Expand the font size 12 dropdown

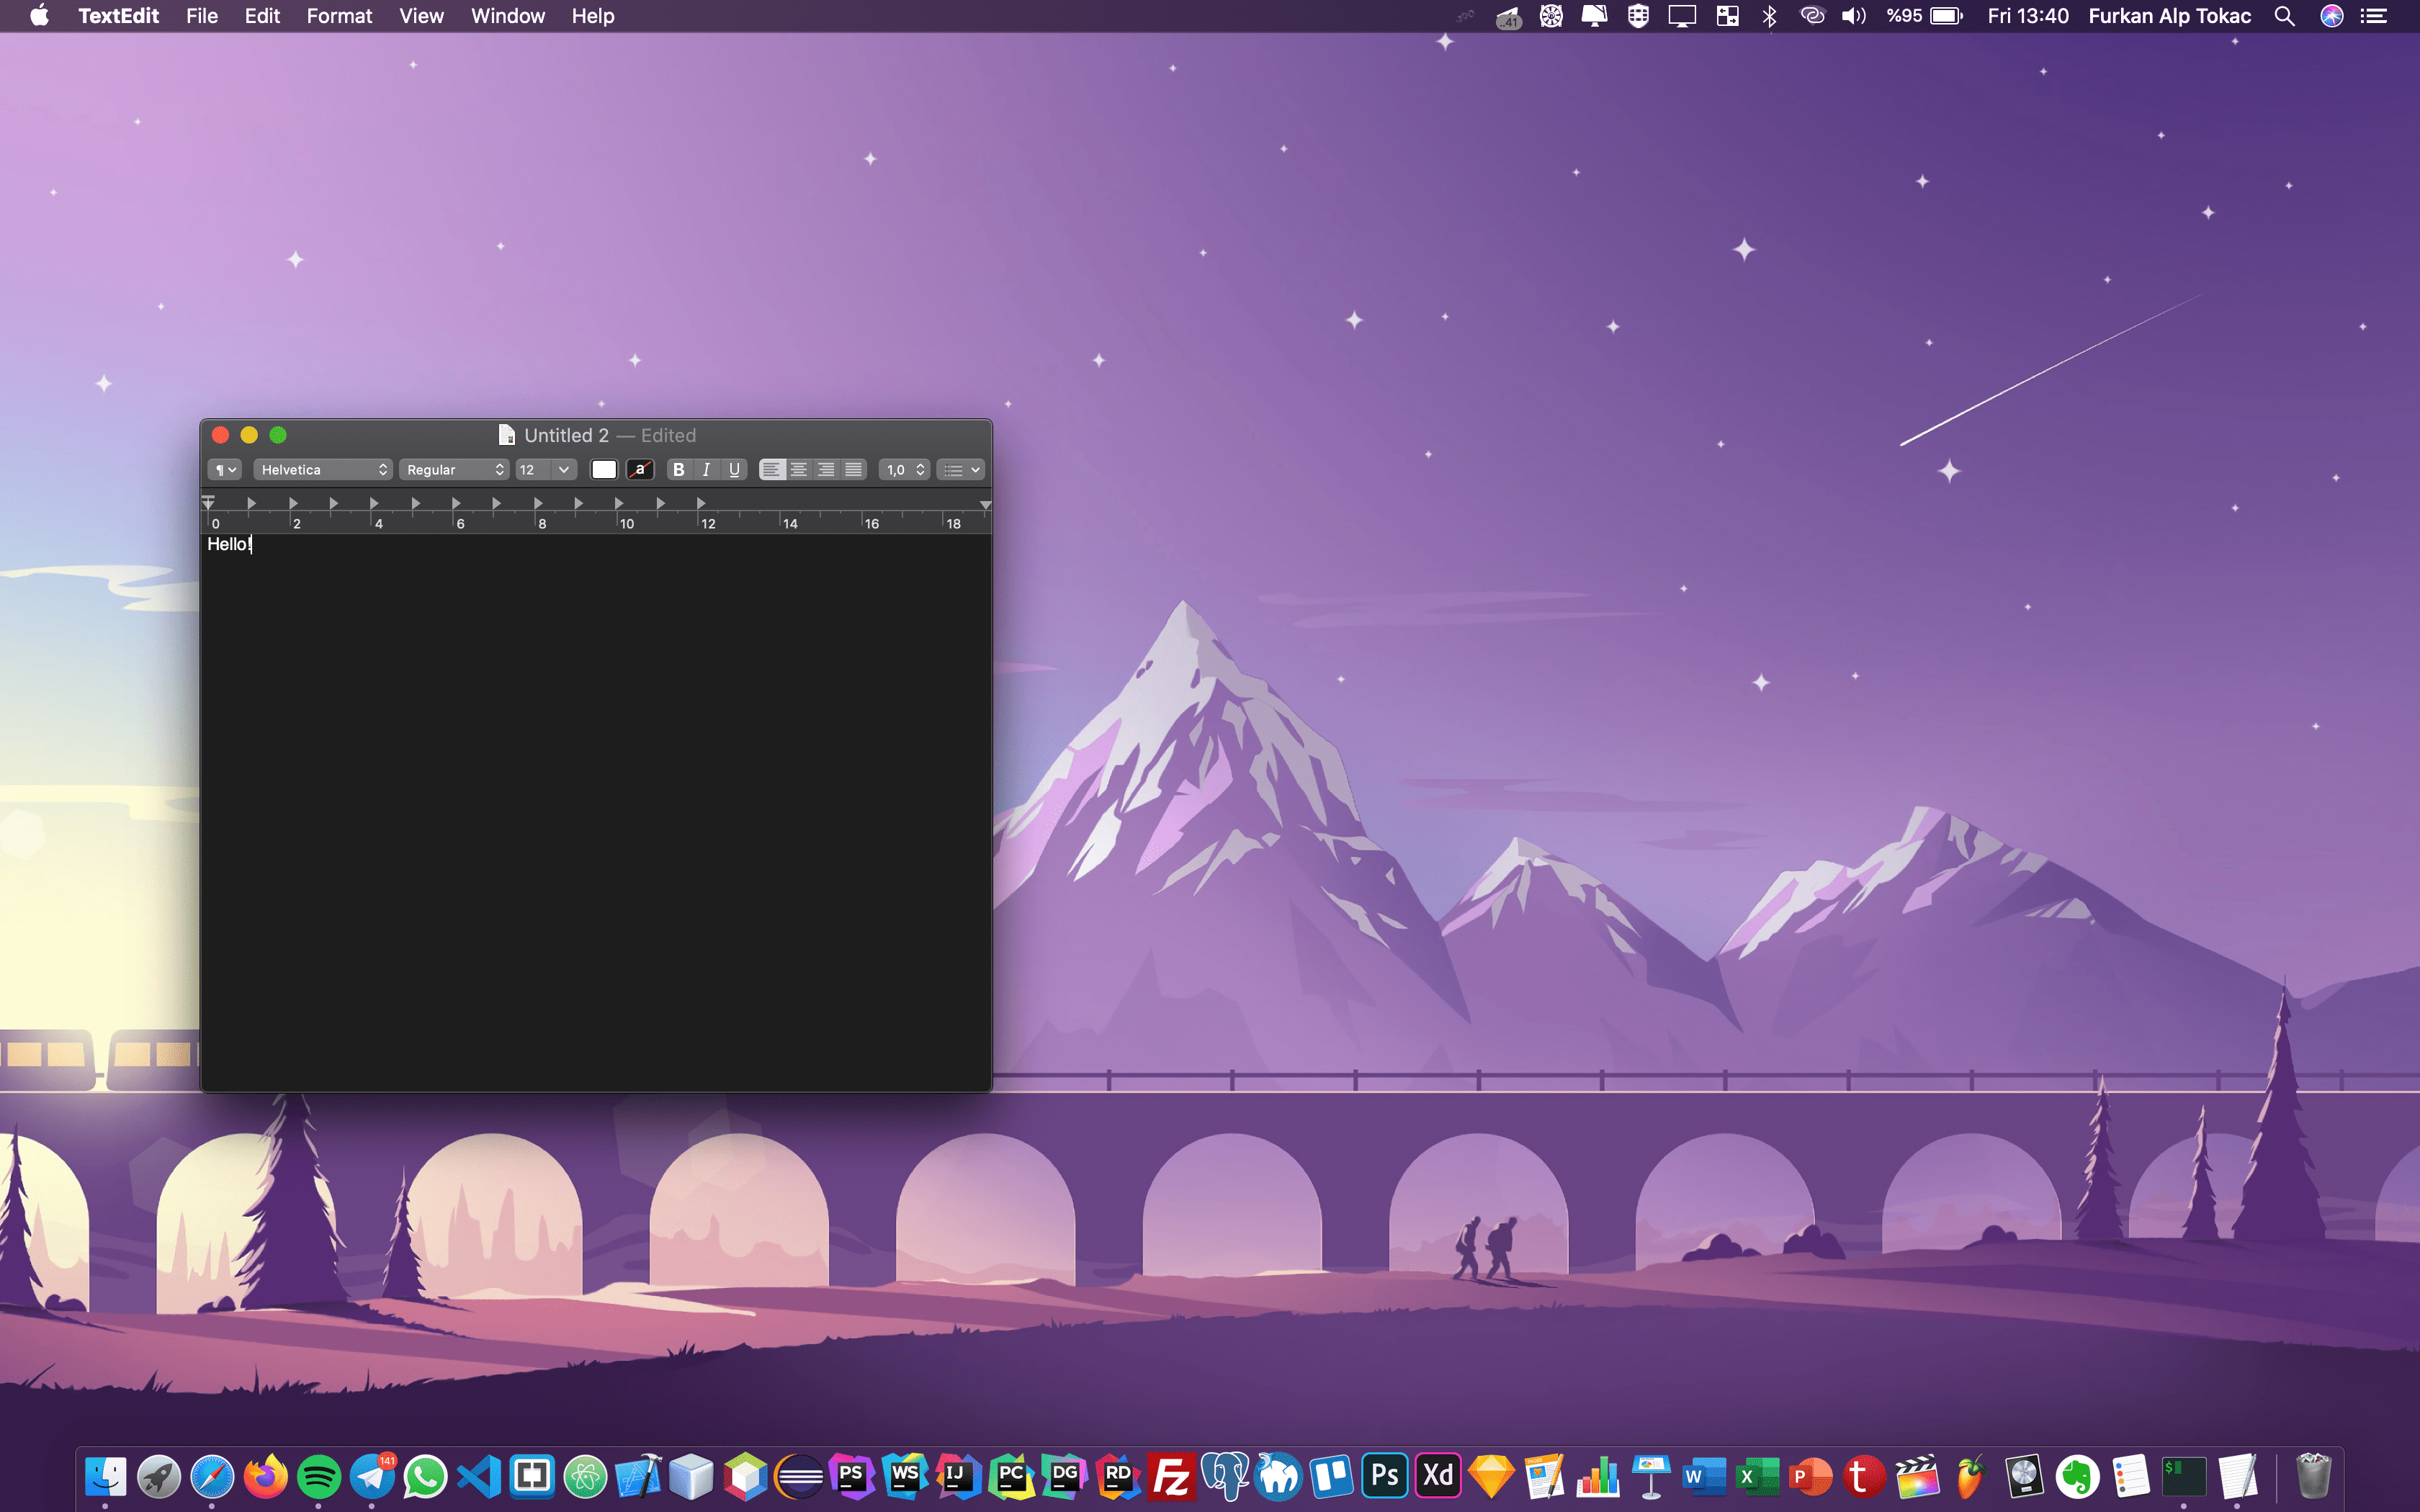[x=563, y=470]
